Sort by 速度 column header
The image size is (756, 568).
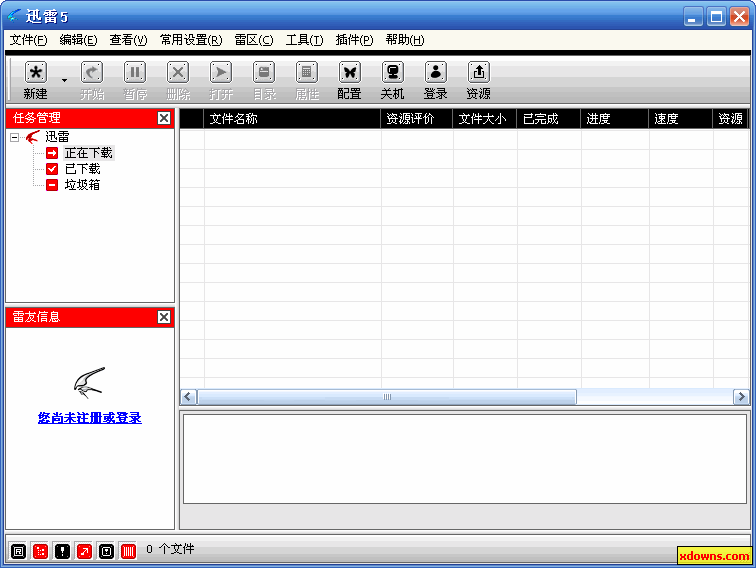coord(681,119)
